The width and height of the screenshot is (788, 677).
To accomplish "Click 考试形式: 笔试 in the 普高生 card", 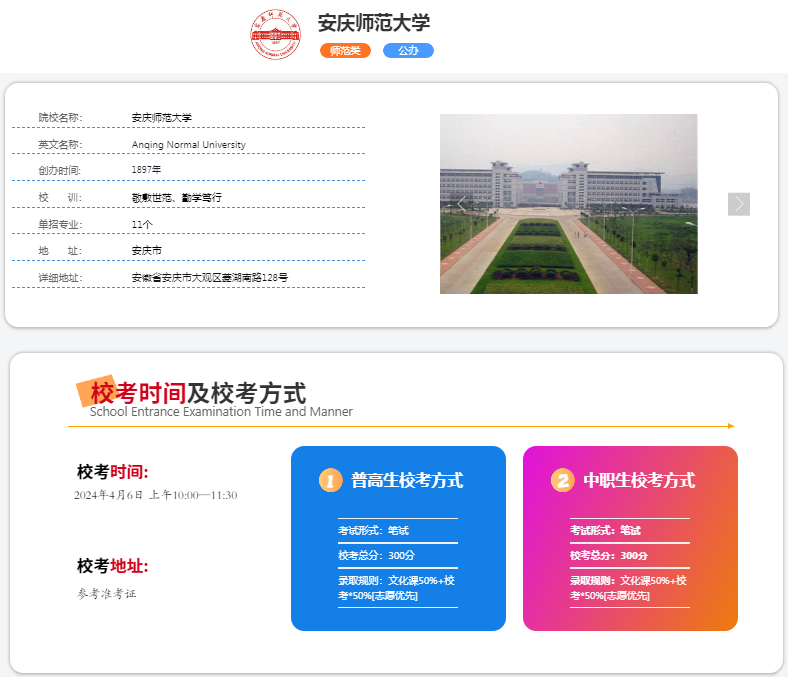I will pos(373,531).
